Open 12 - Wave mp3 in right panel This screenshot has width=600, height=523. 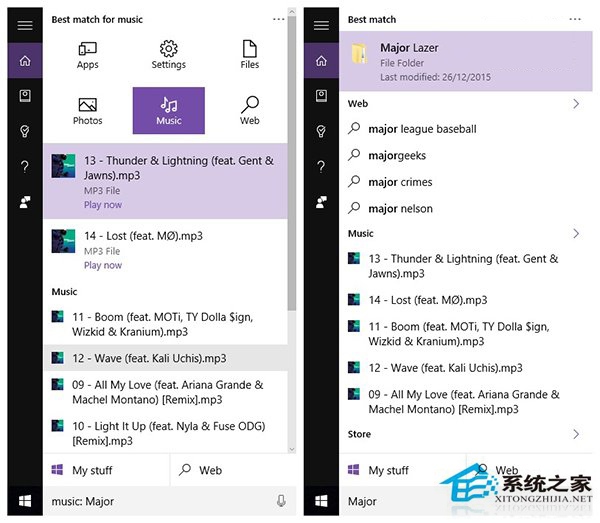click(x=466, y=368)
